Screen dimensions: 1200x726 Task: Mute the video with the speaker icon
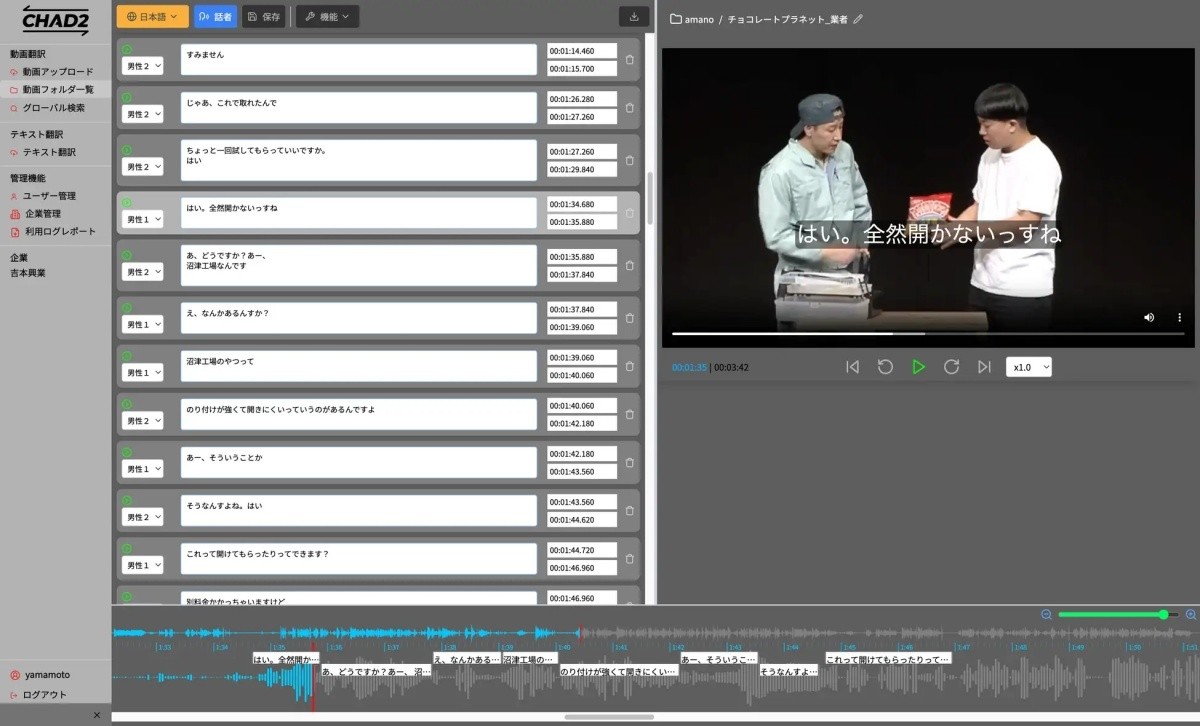tap(1149, 317)
